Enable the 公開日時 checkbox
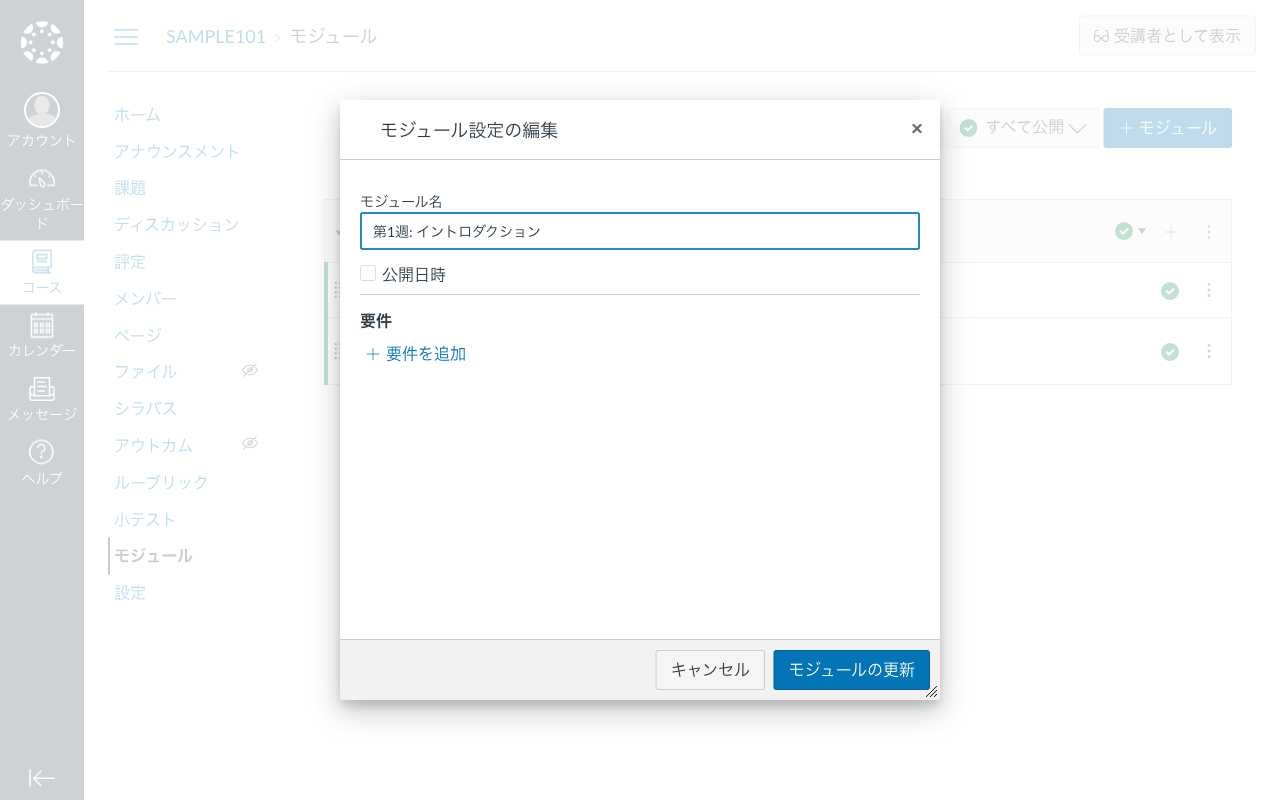 (368, 272)
